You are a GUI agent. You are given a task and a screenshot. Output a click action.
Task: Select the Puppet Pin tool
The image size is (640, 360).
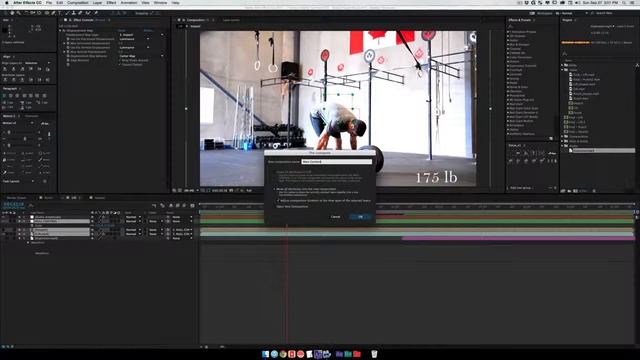point(96,13)
